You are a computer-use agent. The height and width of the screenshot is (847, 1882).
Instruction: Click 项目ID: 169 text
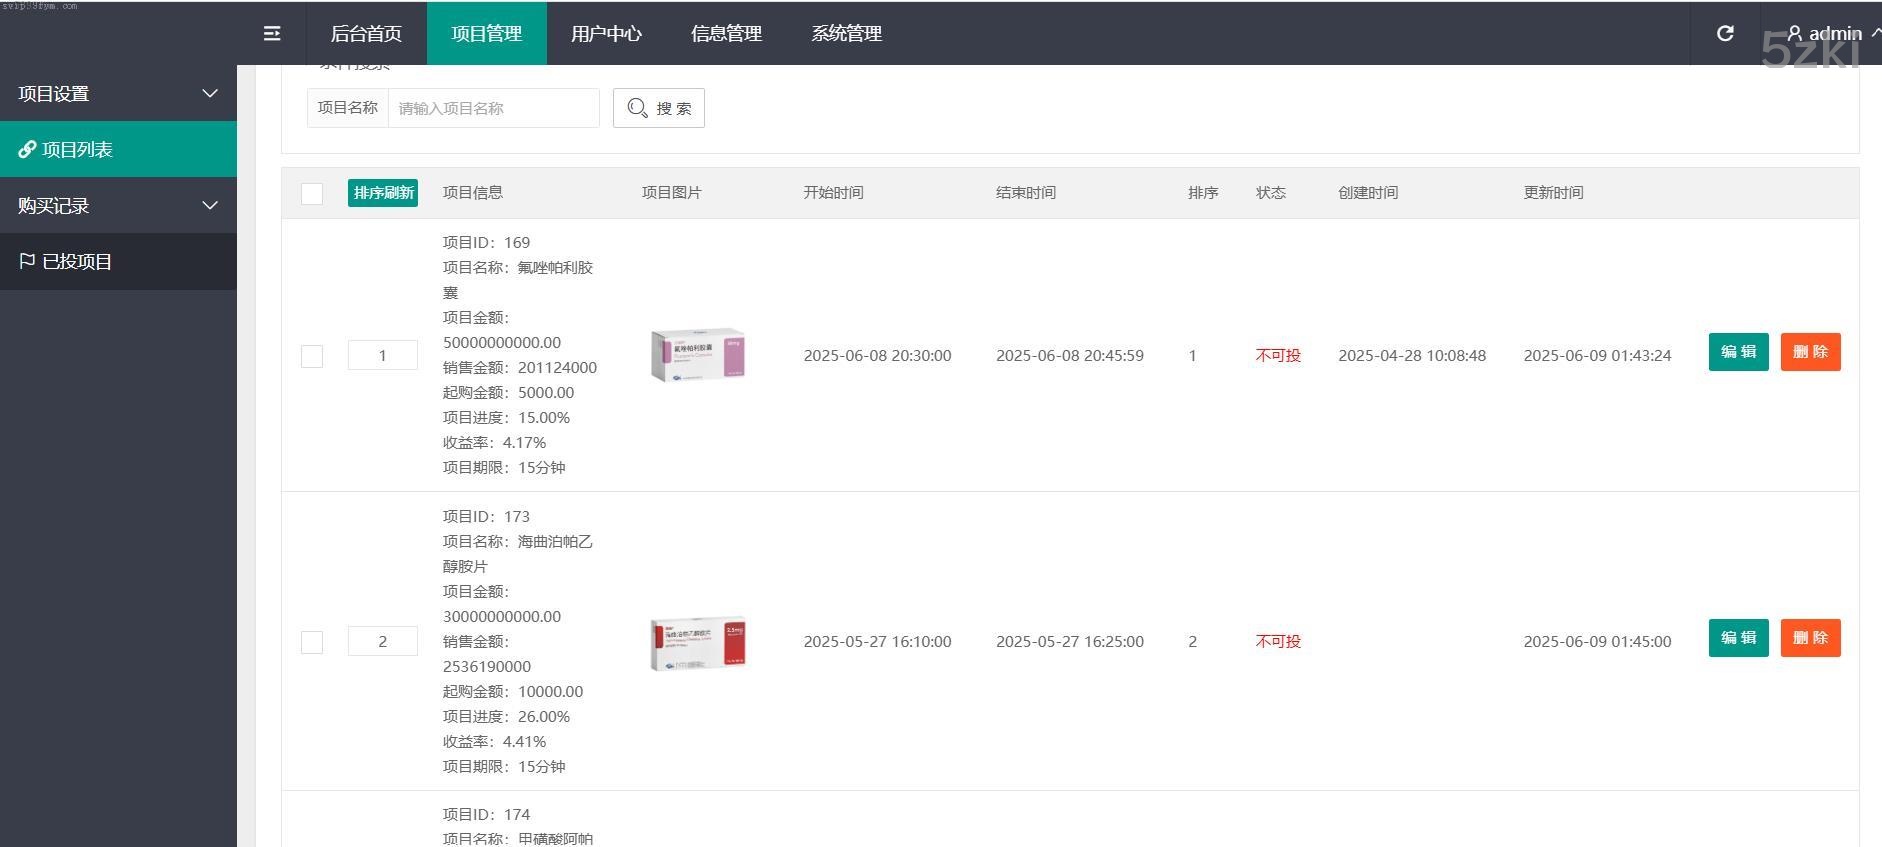[486, 242]
